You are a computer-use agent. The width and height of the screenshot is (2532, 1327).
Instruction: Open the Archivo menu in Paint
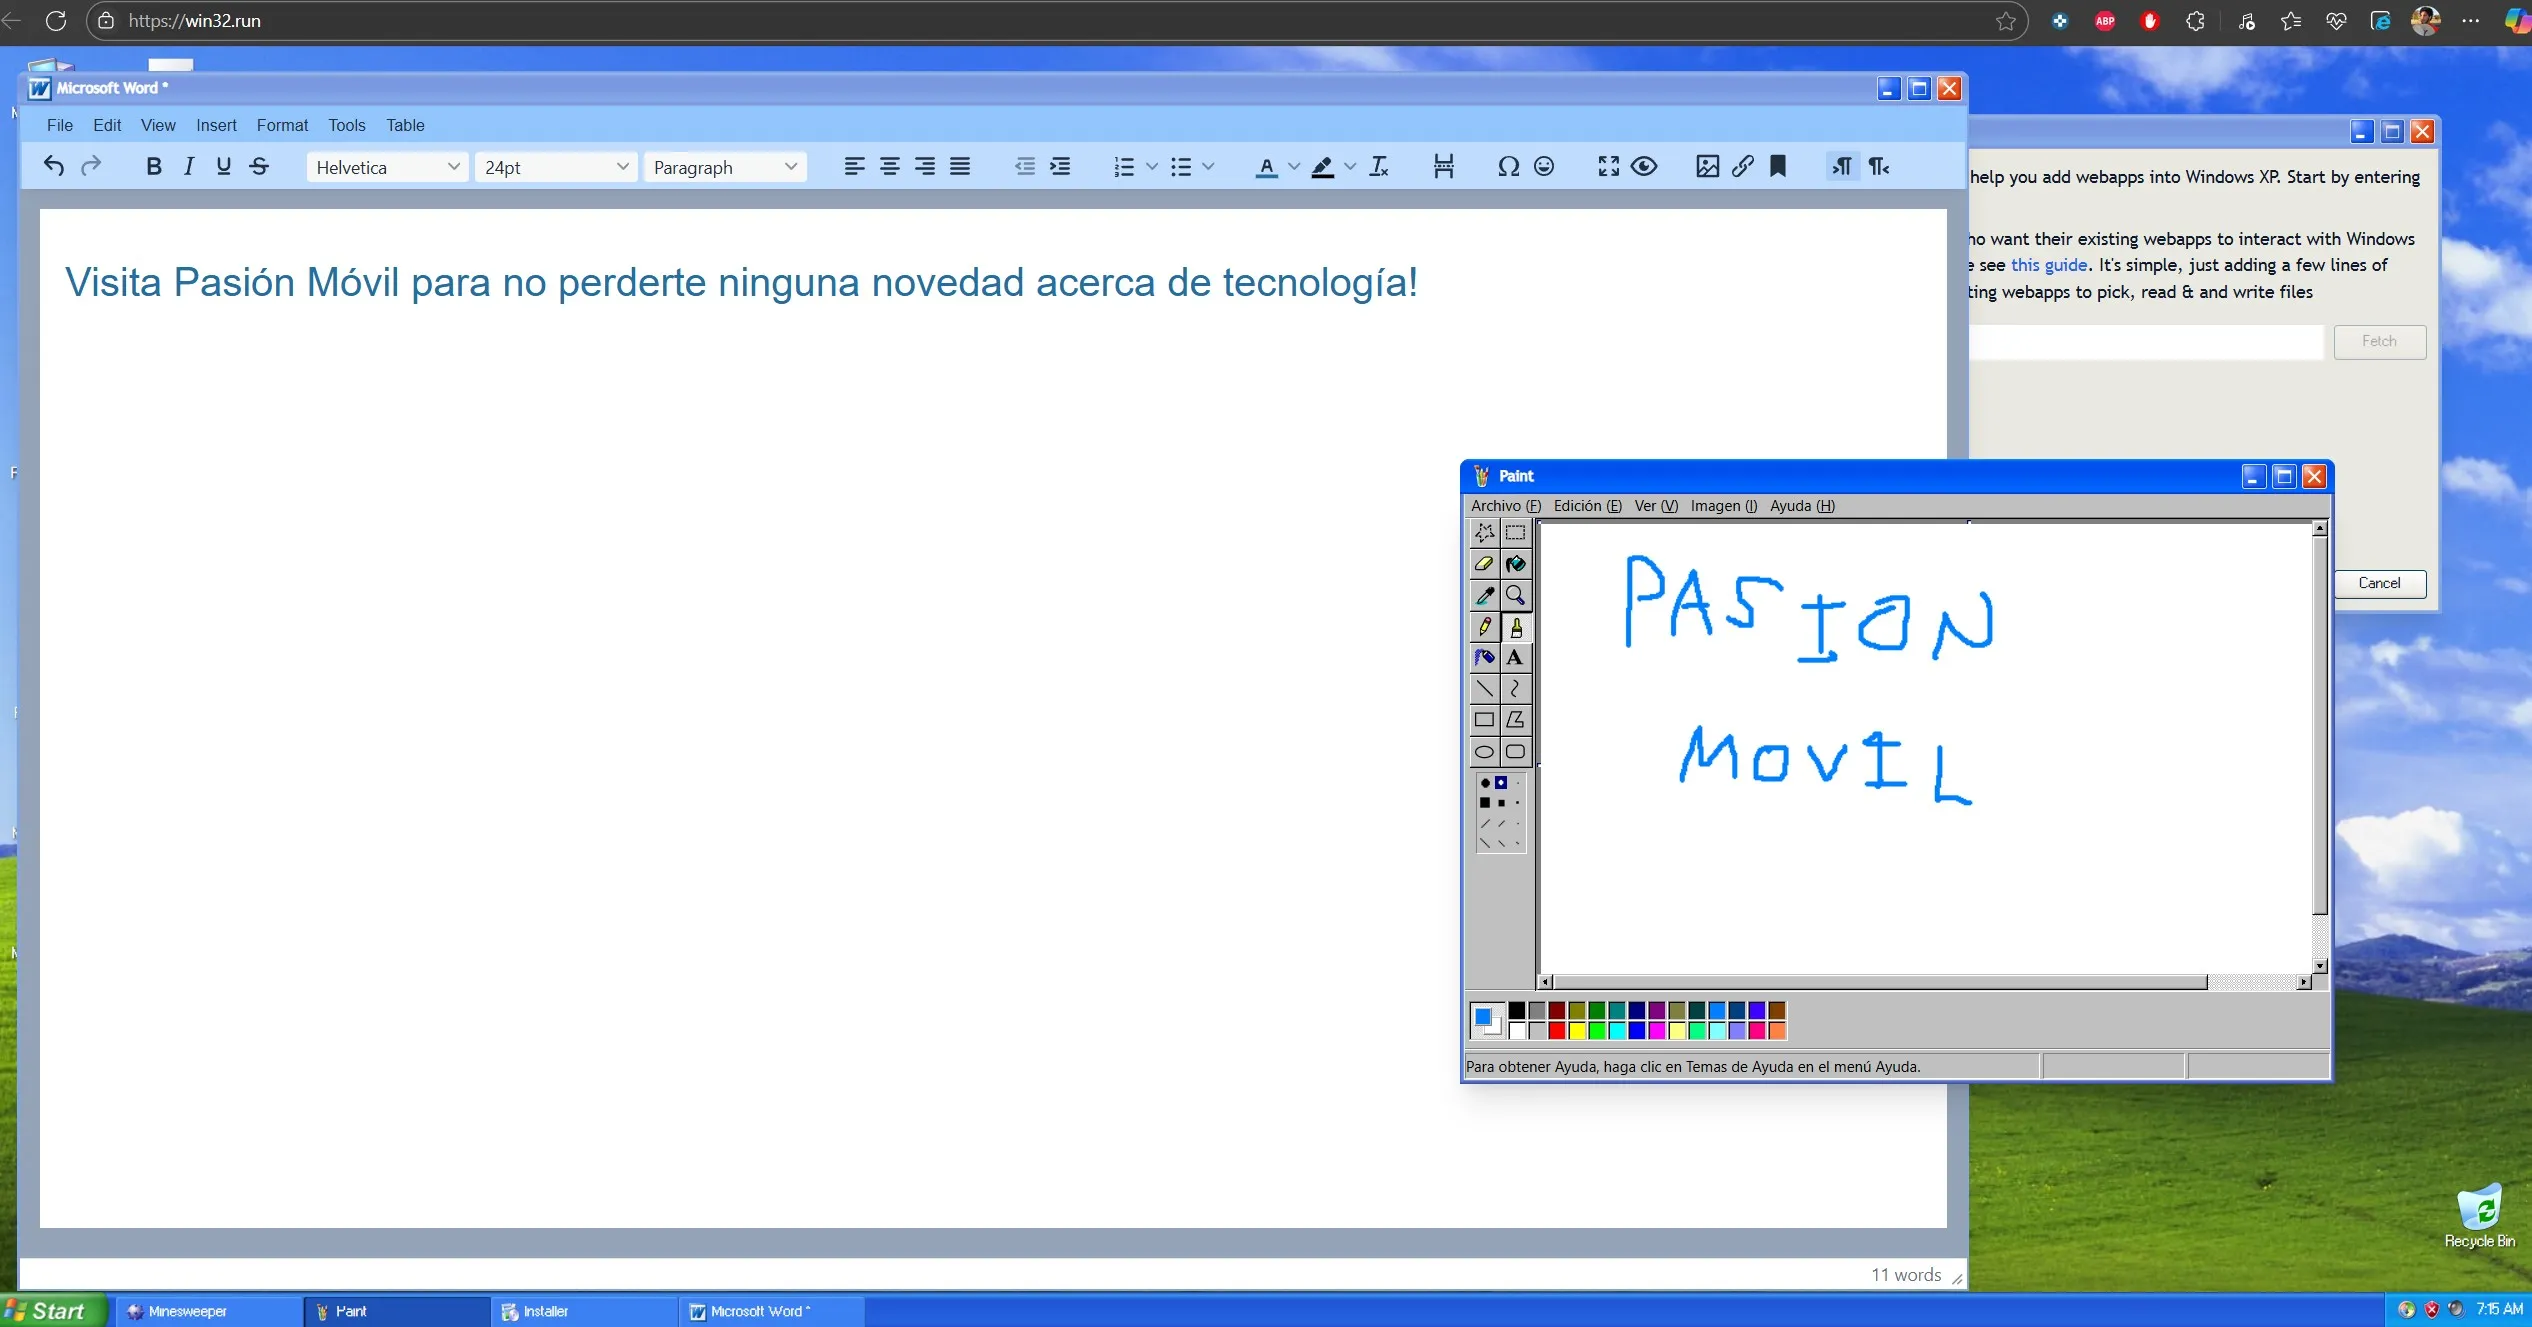(x=1505, y=506)
